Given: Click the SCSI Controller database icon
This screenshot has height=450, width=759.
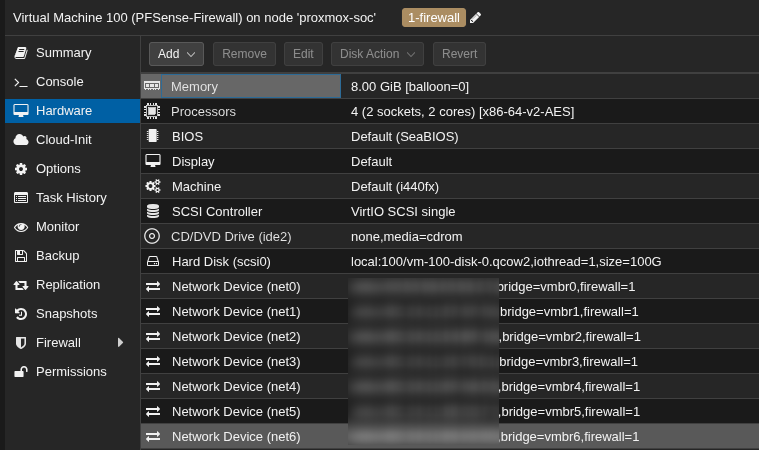Looking at the screenshot, I should 152,211.
